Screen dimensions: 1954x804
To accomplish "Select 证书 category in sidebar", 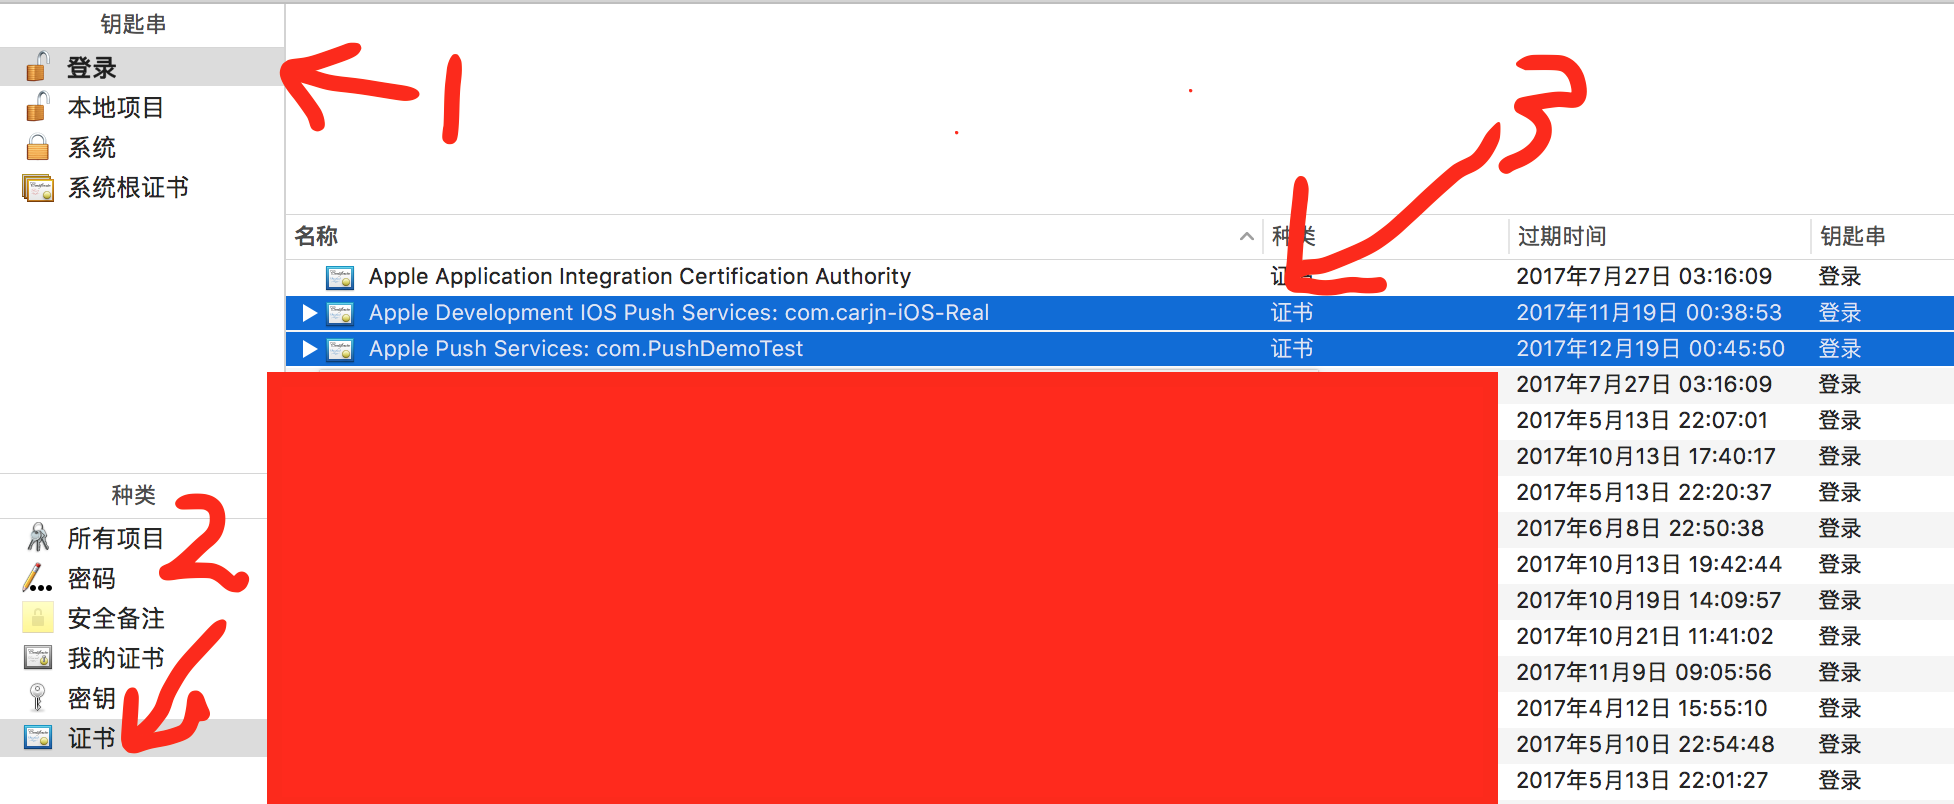I will (x=91, y=738).
